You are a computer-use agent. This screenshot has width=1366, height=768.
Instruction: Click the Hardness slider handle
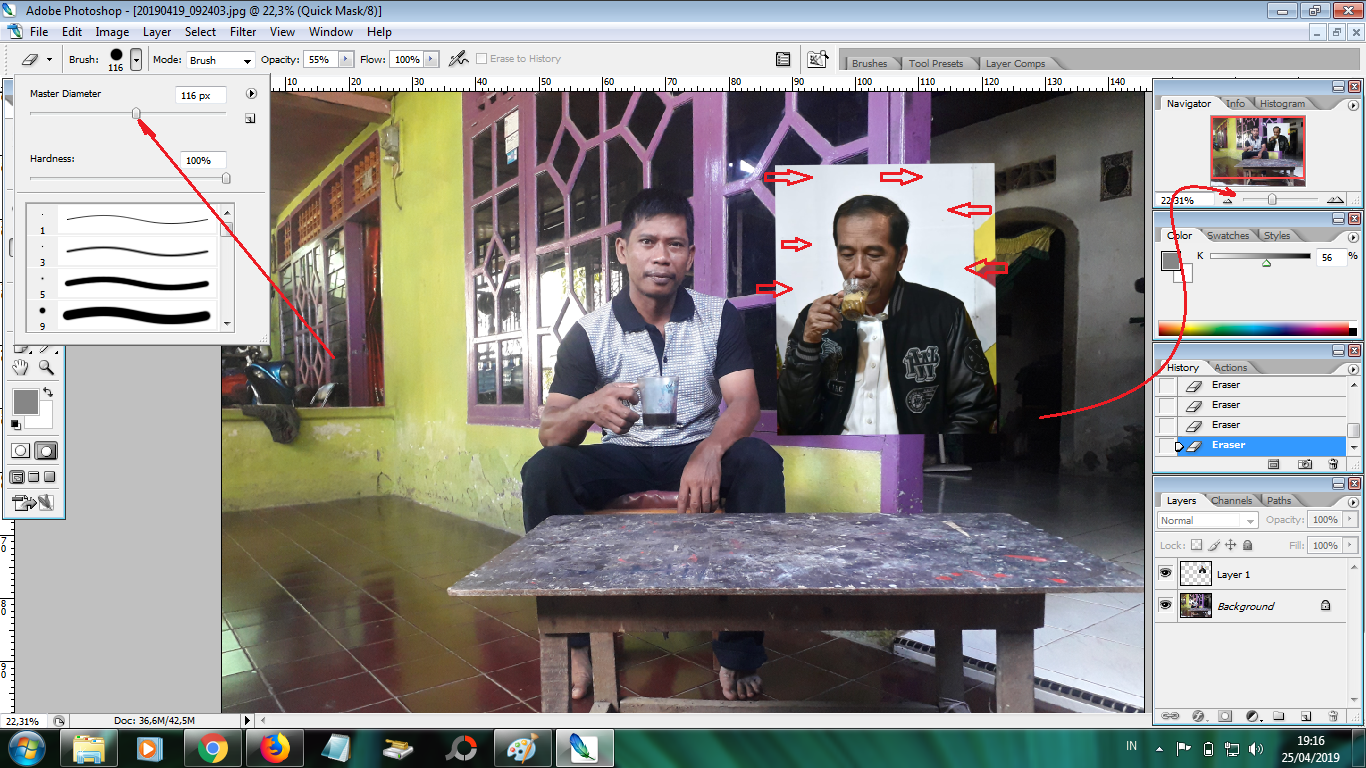[x=226, y=178]
